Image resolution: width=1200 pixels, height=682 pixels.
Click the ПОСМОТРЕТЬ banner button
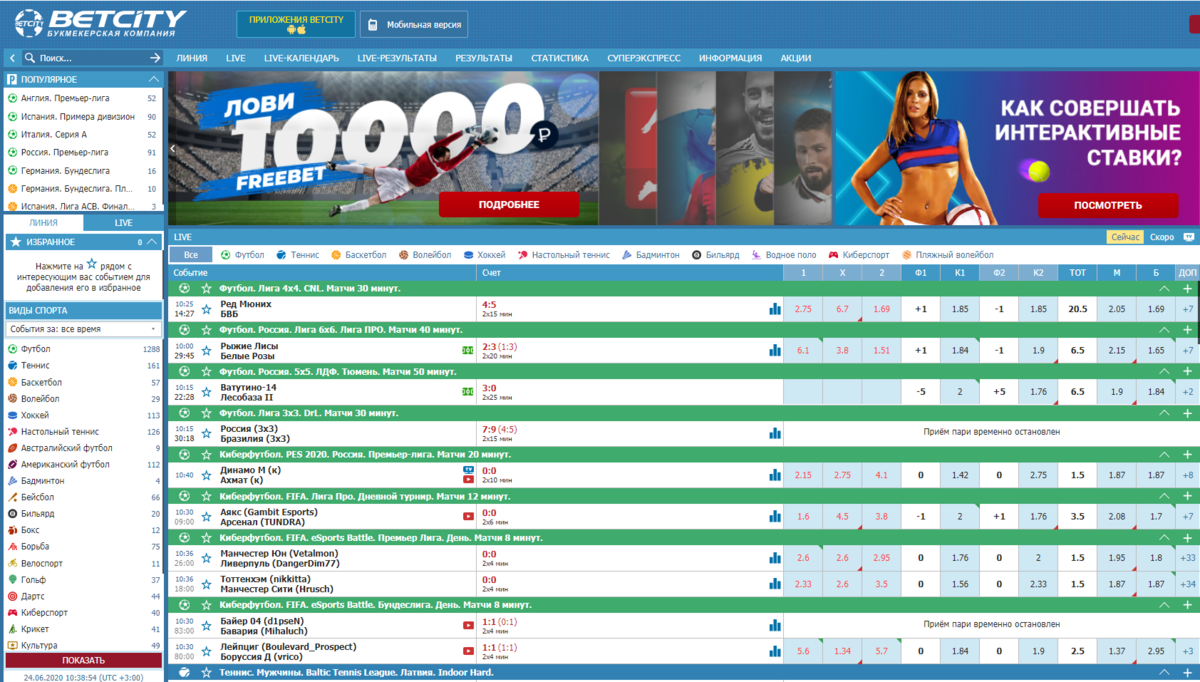(1108, 206)
